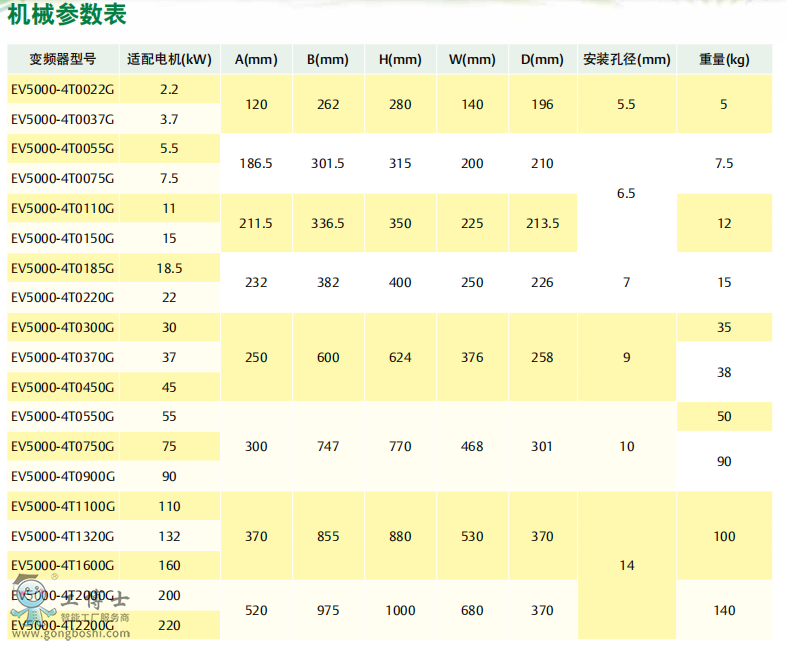
Task: Select model EV5000-4T0022G row cell
Action: pyautogui.click(x=62, y=89)
